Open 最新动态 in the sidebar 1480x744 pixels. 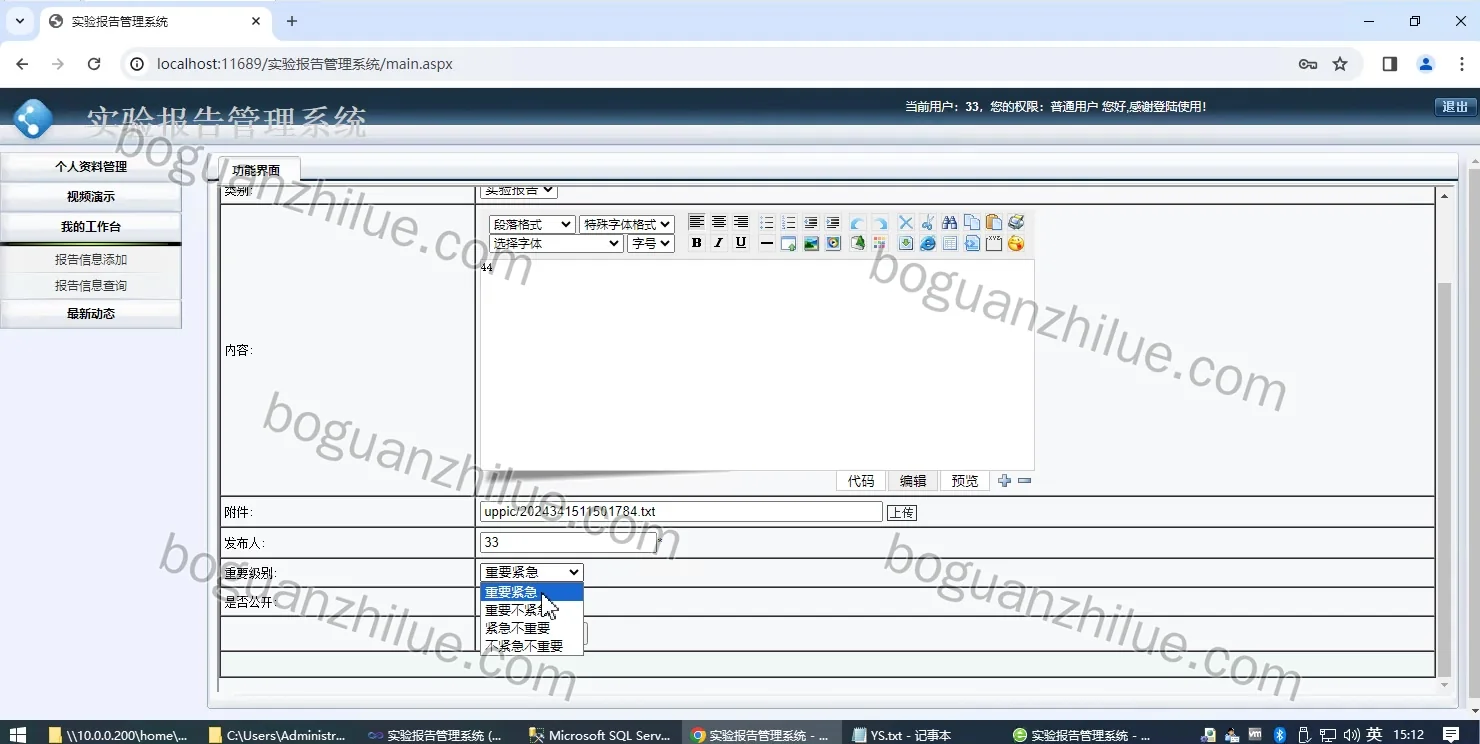pos(91,314)
